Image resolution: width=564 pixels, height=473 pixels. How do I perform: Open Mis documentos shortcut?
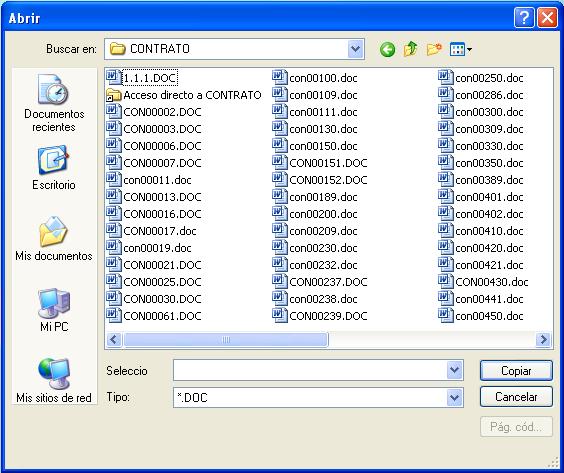pyautogui.click(x=54, y=238)
